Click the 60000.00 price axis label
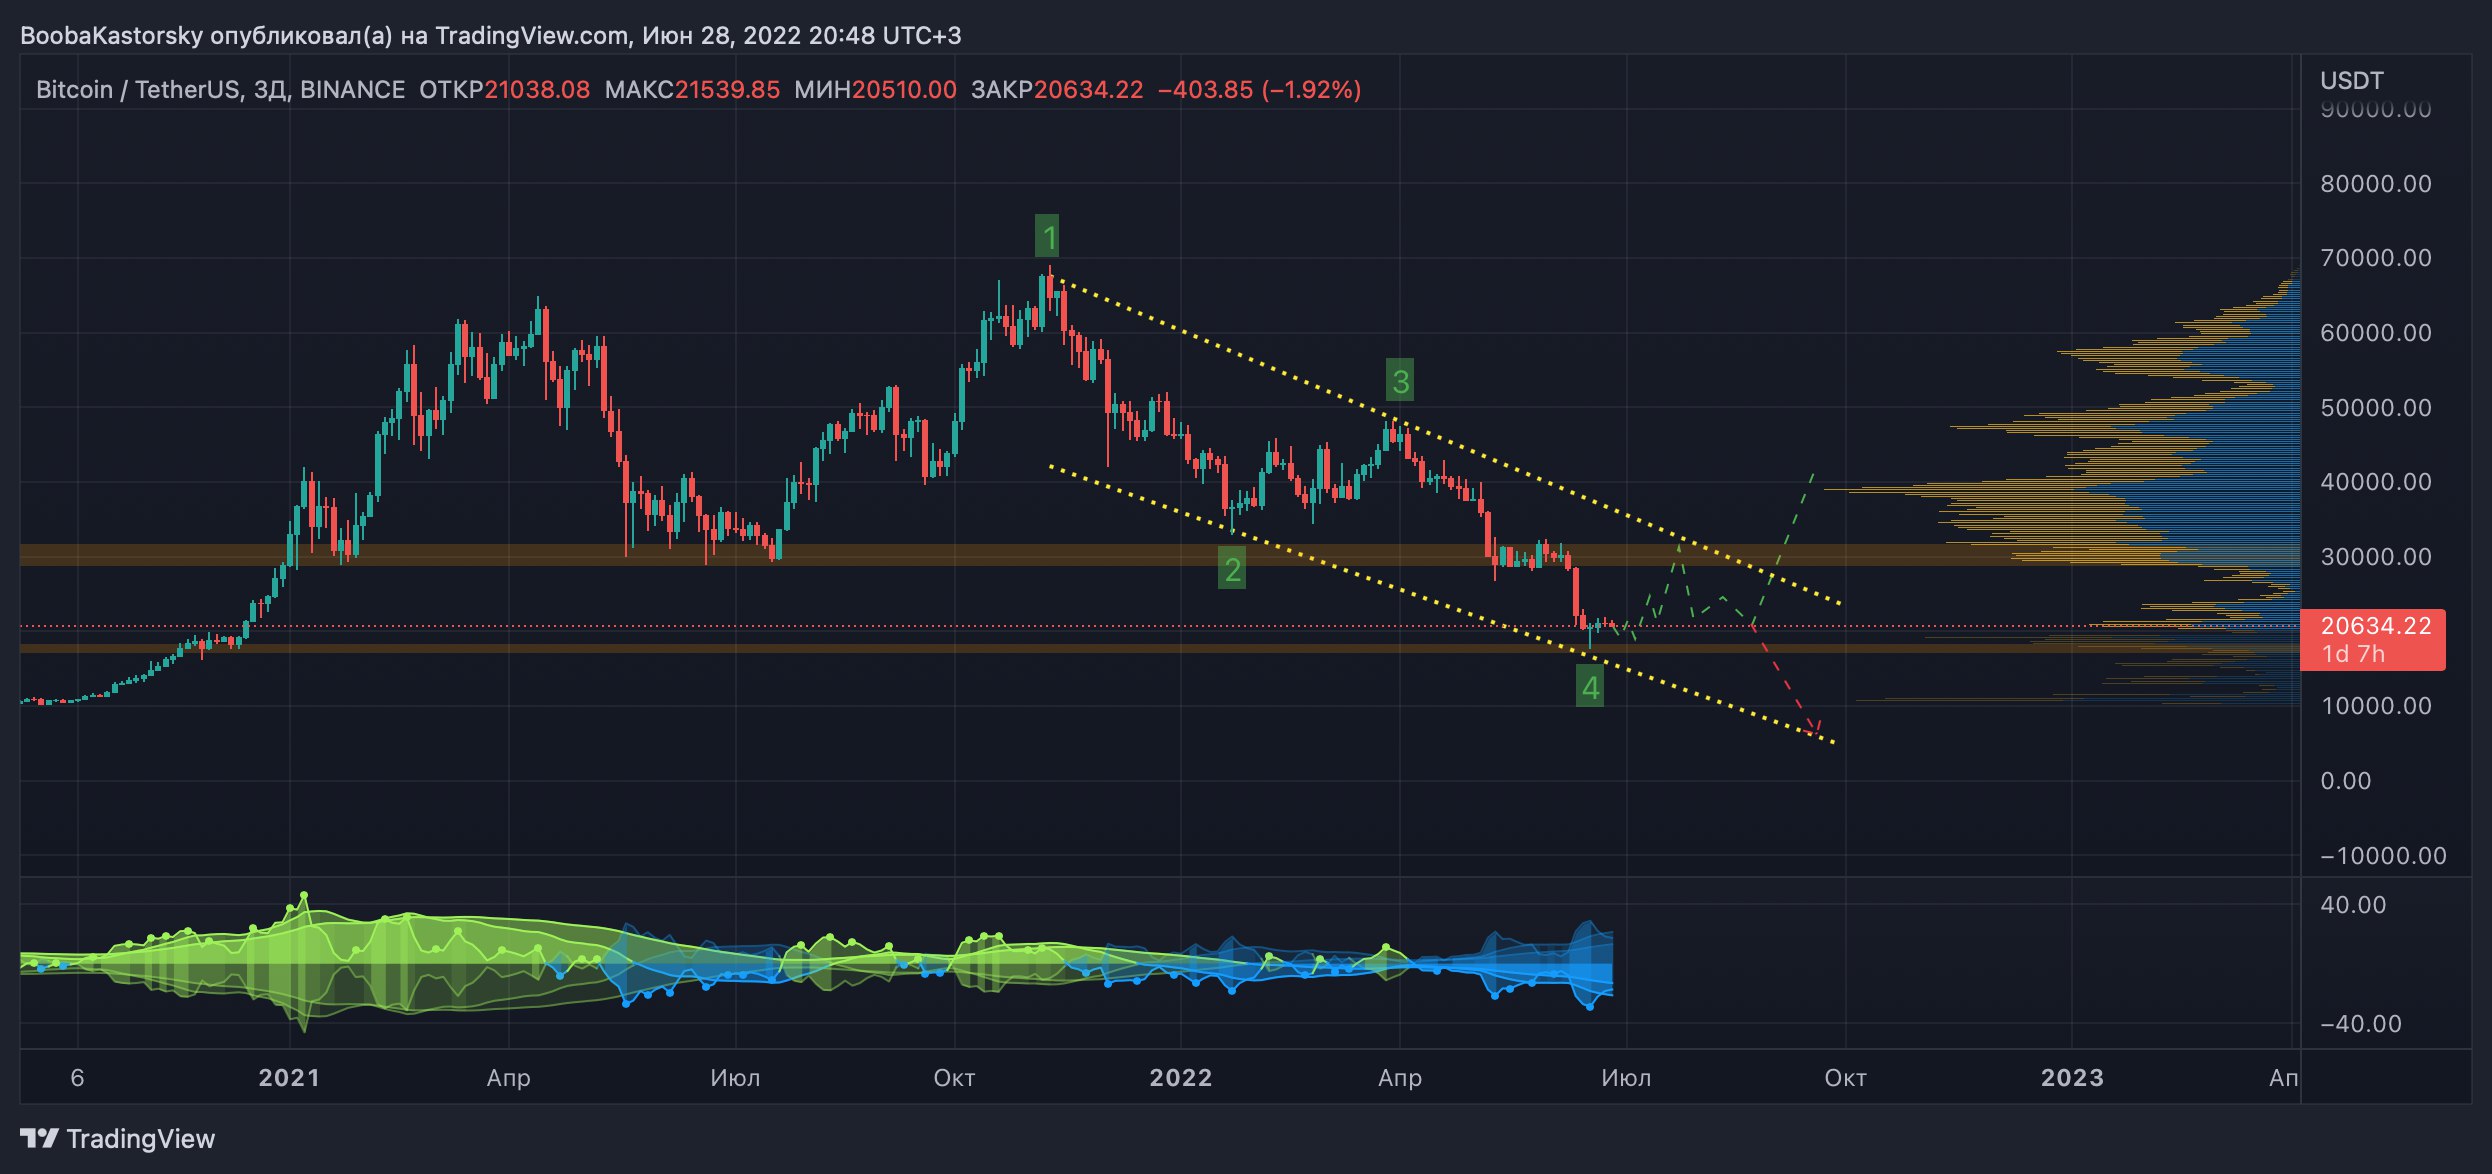 point(2376,333)
